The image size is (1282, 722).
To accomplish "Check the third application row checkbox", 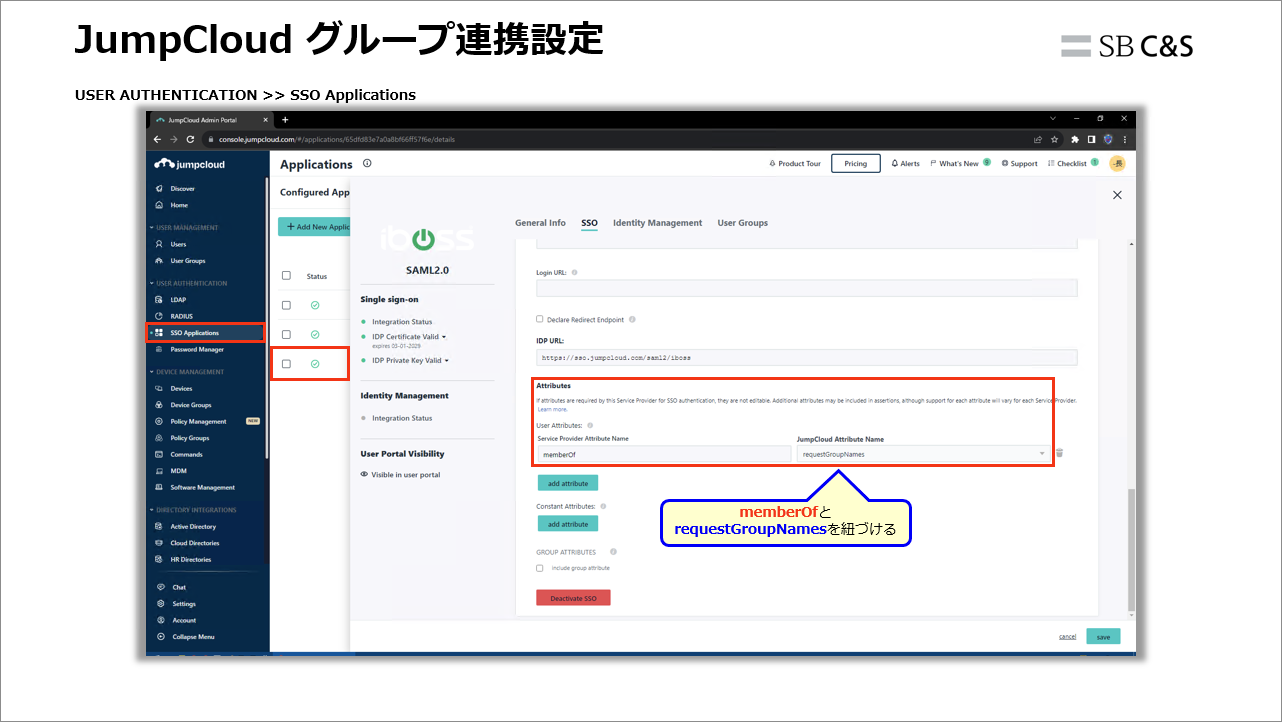I will click(286, 364).
